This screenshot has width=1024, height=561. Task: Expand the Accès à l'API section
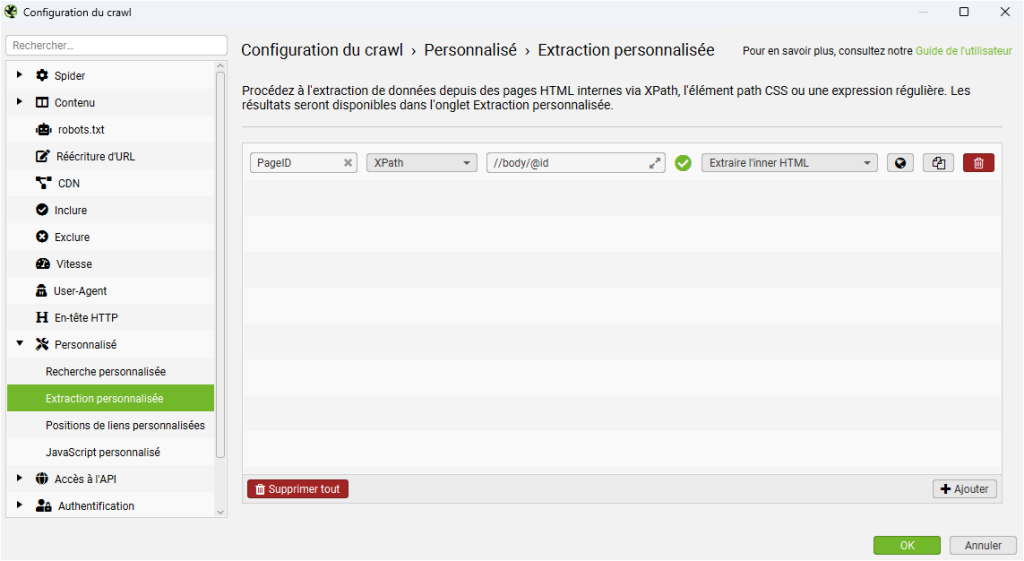pyautogui.click(x=19, y=479)
